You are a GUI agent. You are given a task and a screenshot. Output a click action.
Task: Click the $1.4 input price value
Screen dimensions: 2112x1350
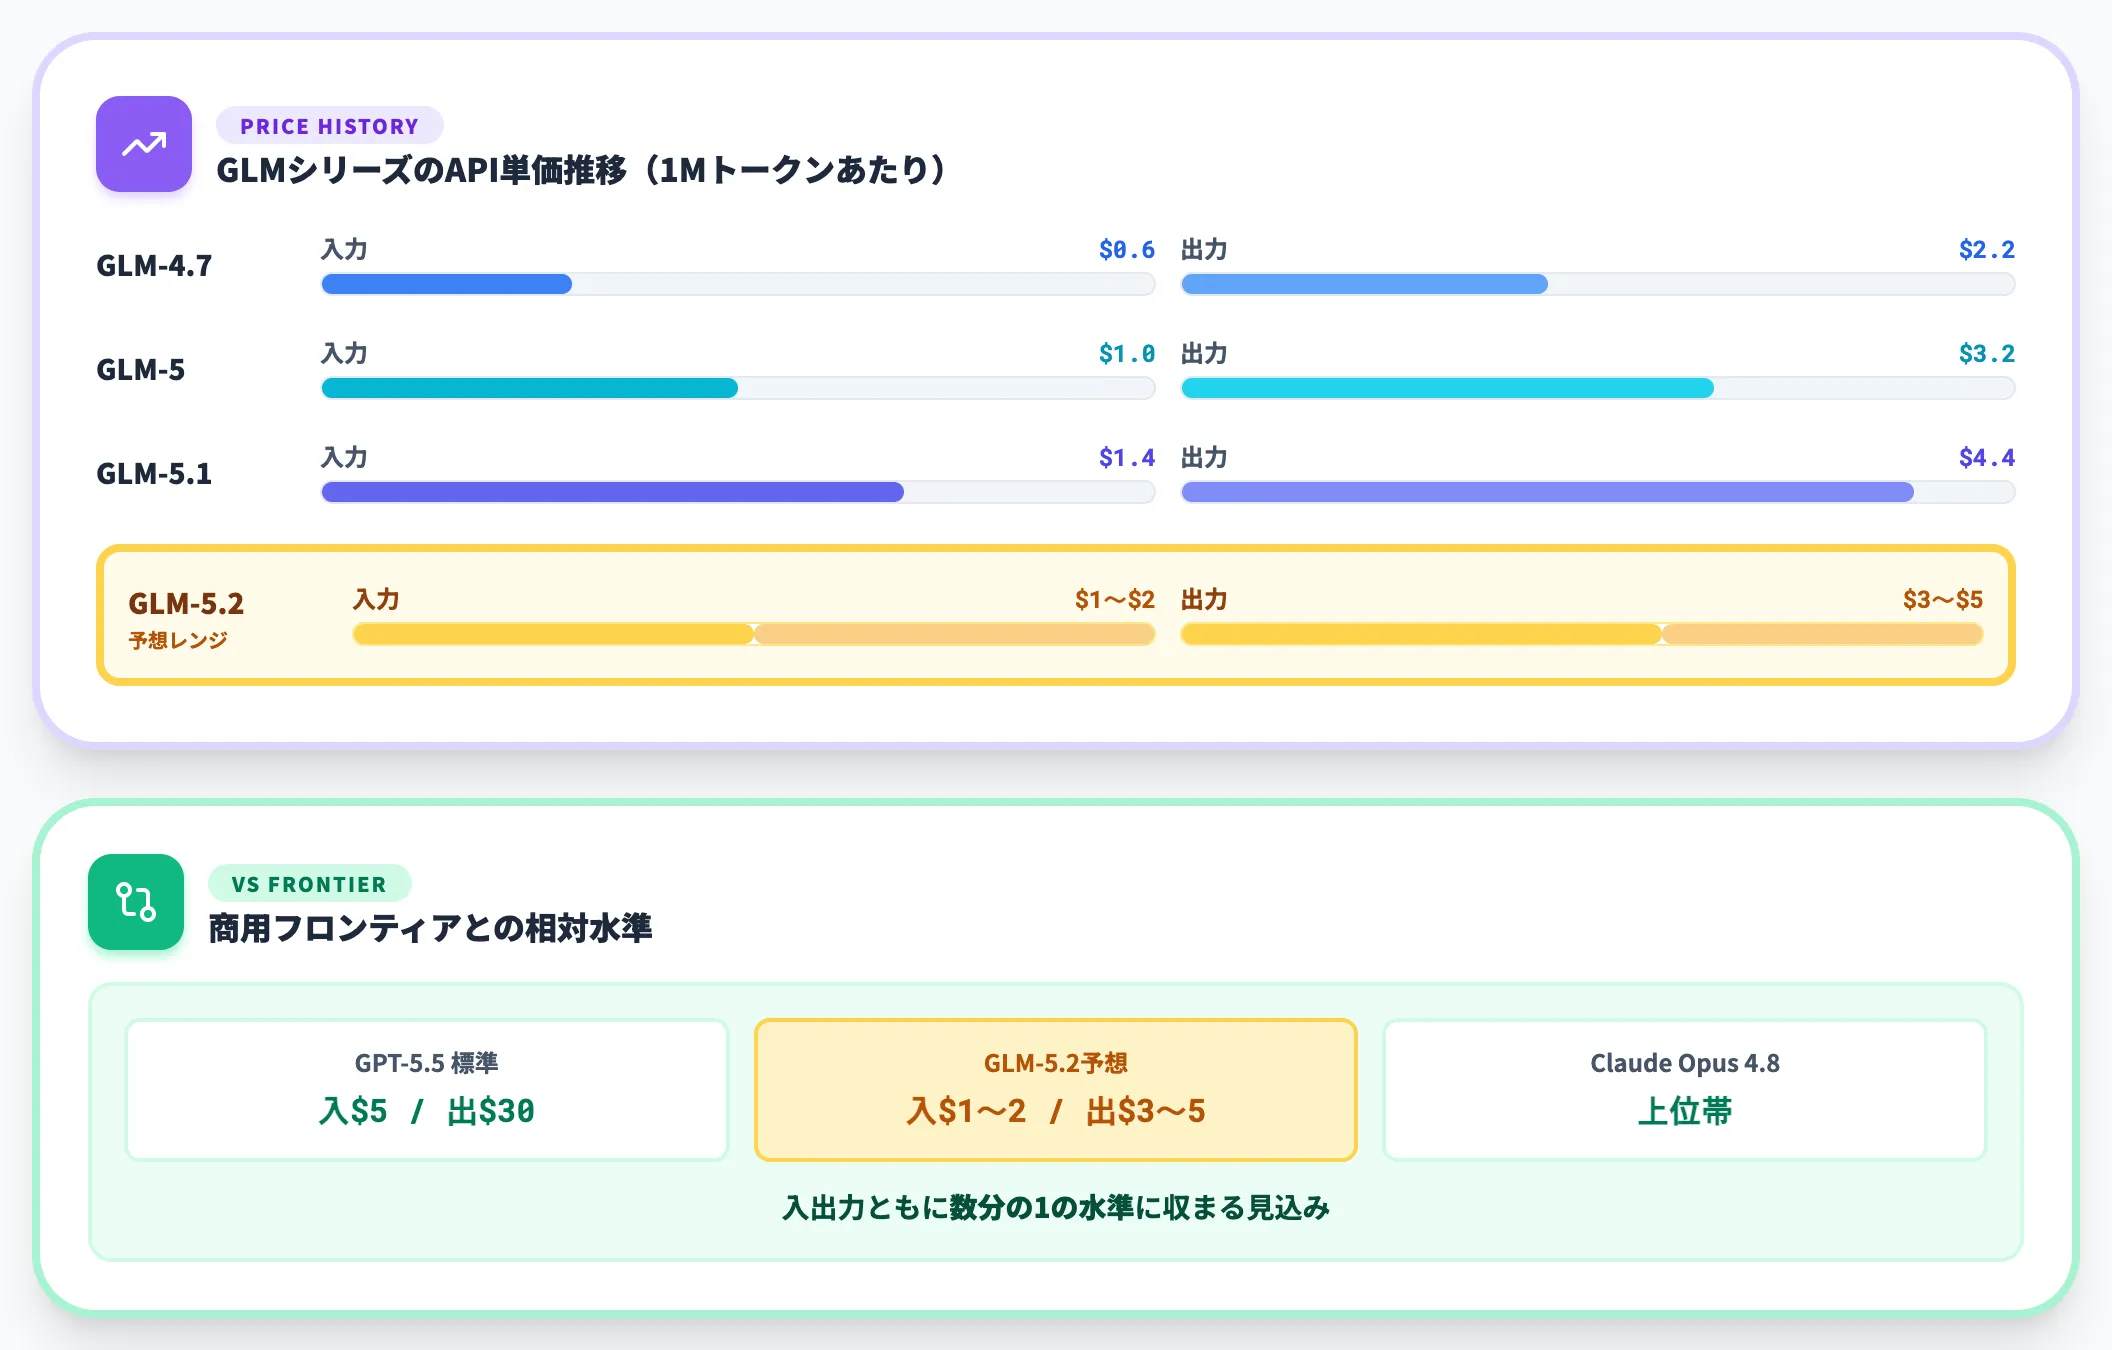(1127, 458)
